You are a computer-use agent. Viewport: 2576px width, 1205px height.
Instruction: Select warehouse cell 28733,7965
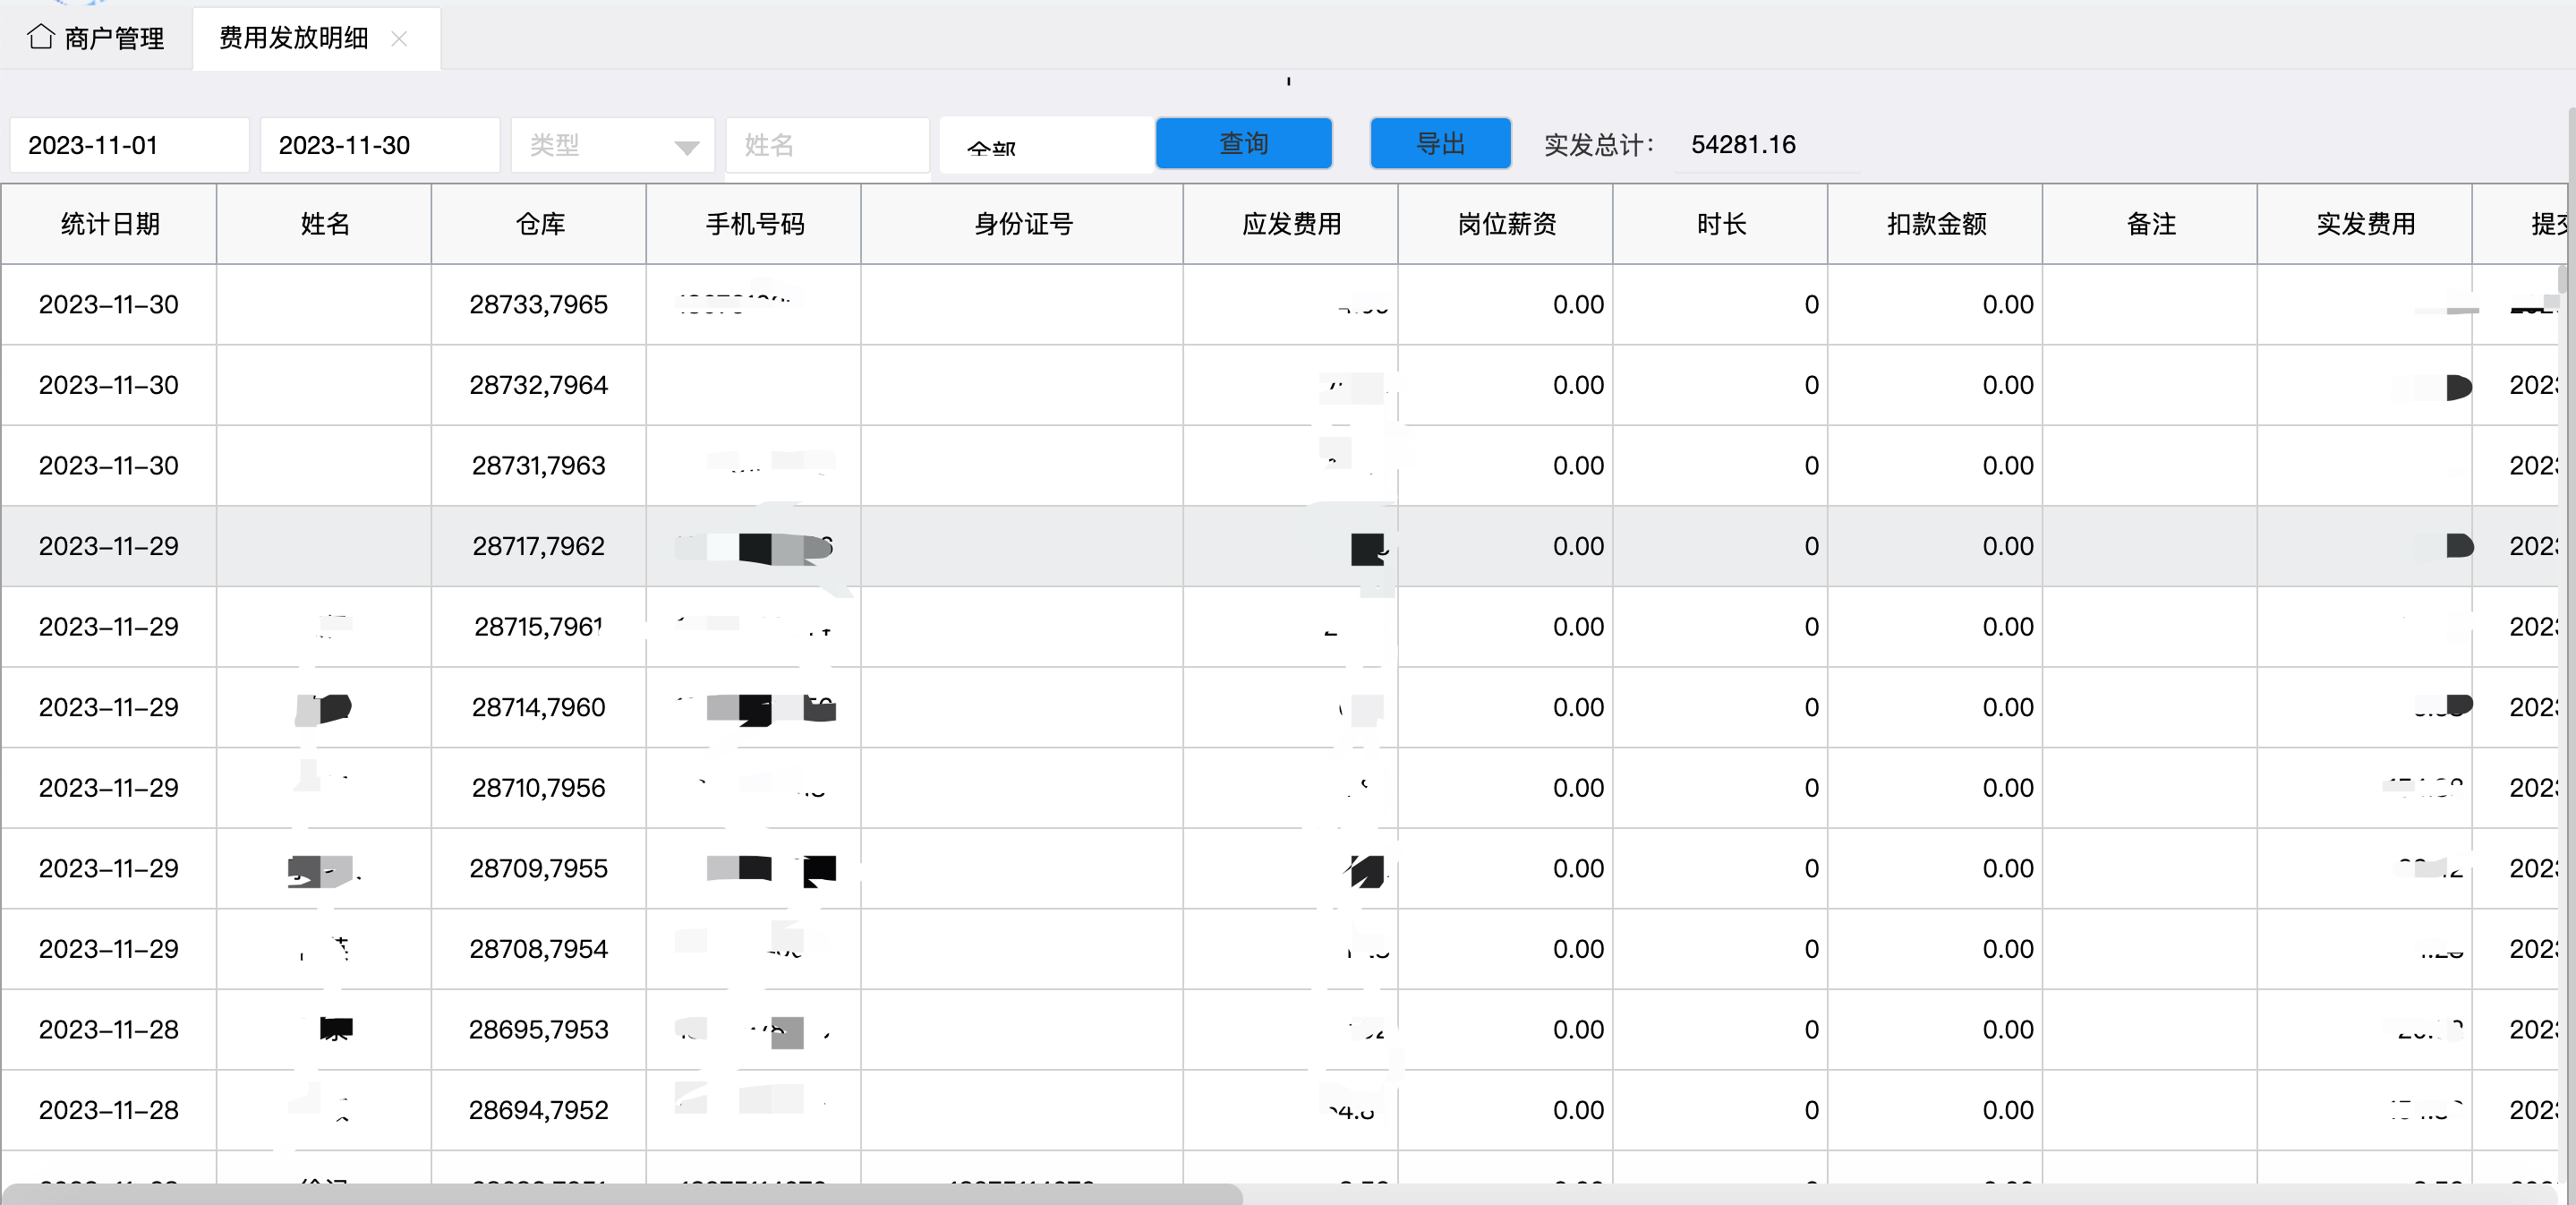click(x=539, y=305)
